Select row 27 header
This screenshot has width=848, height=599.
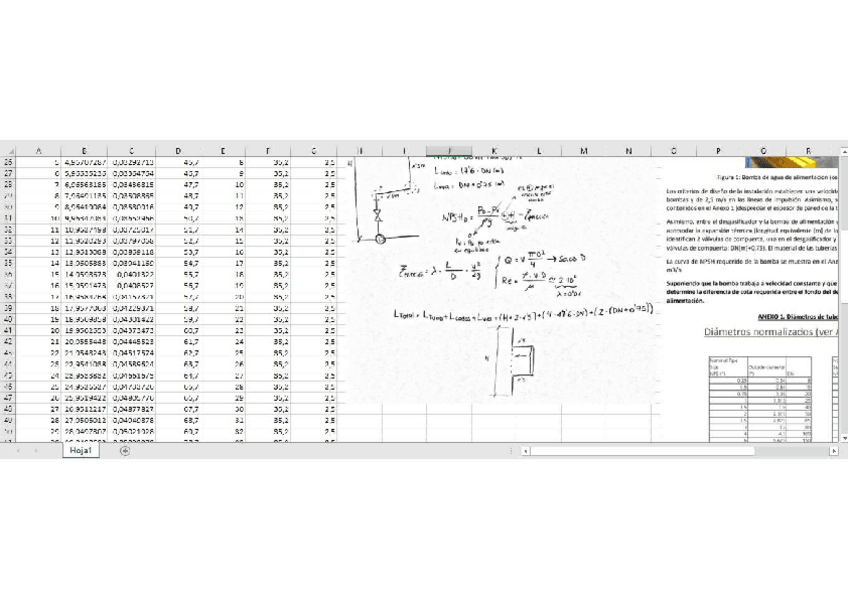click(x=8, y=174)
